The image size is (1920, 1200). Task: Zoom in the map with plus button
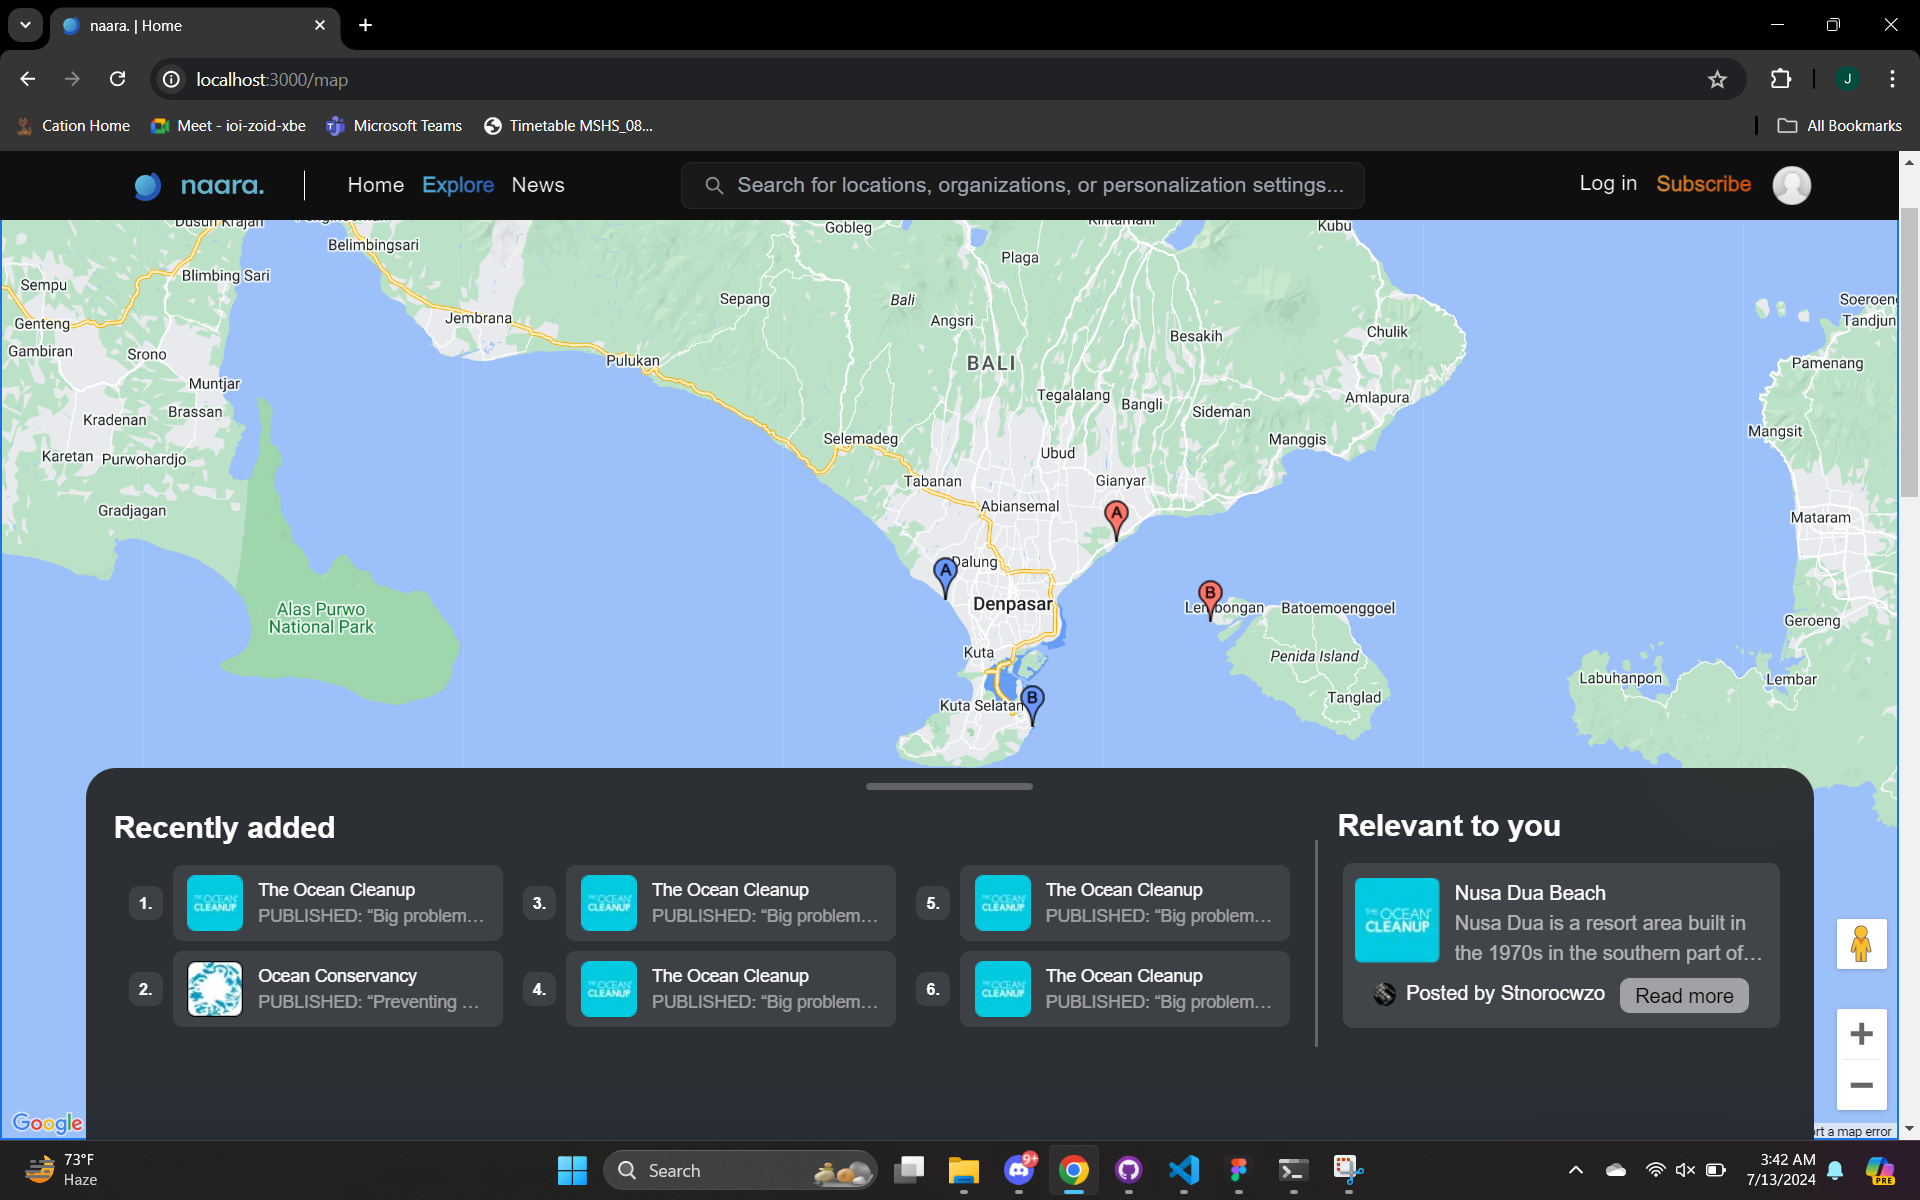tap(1861, 1034)
